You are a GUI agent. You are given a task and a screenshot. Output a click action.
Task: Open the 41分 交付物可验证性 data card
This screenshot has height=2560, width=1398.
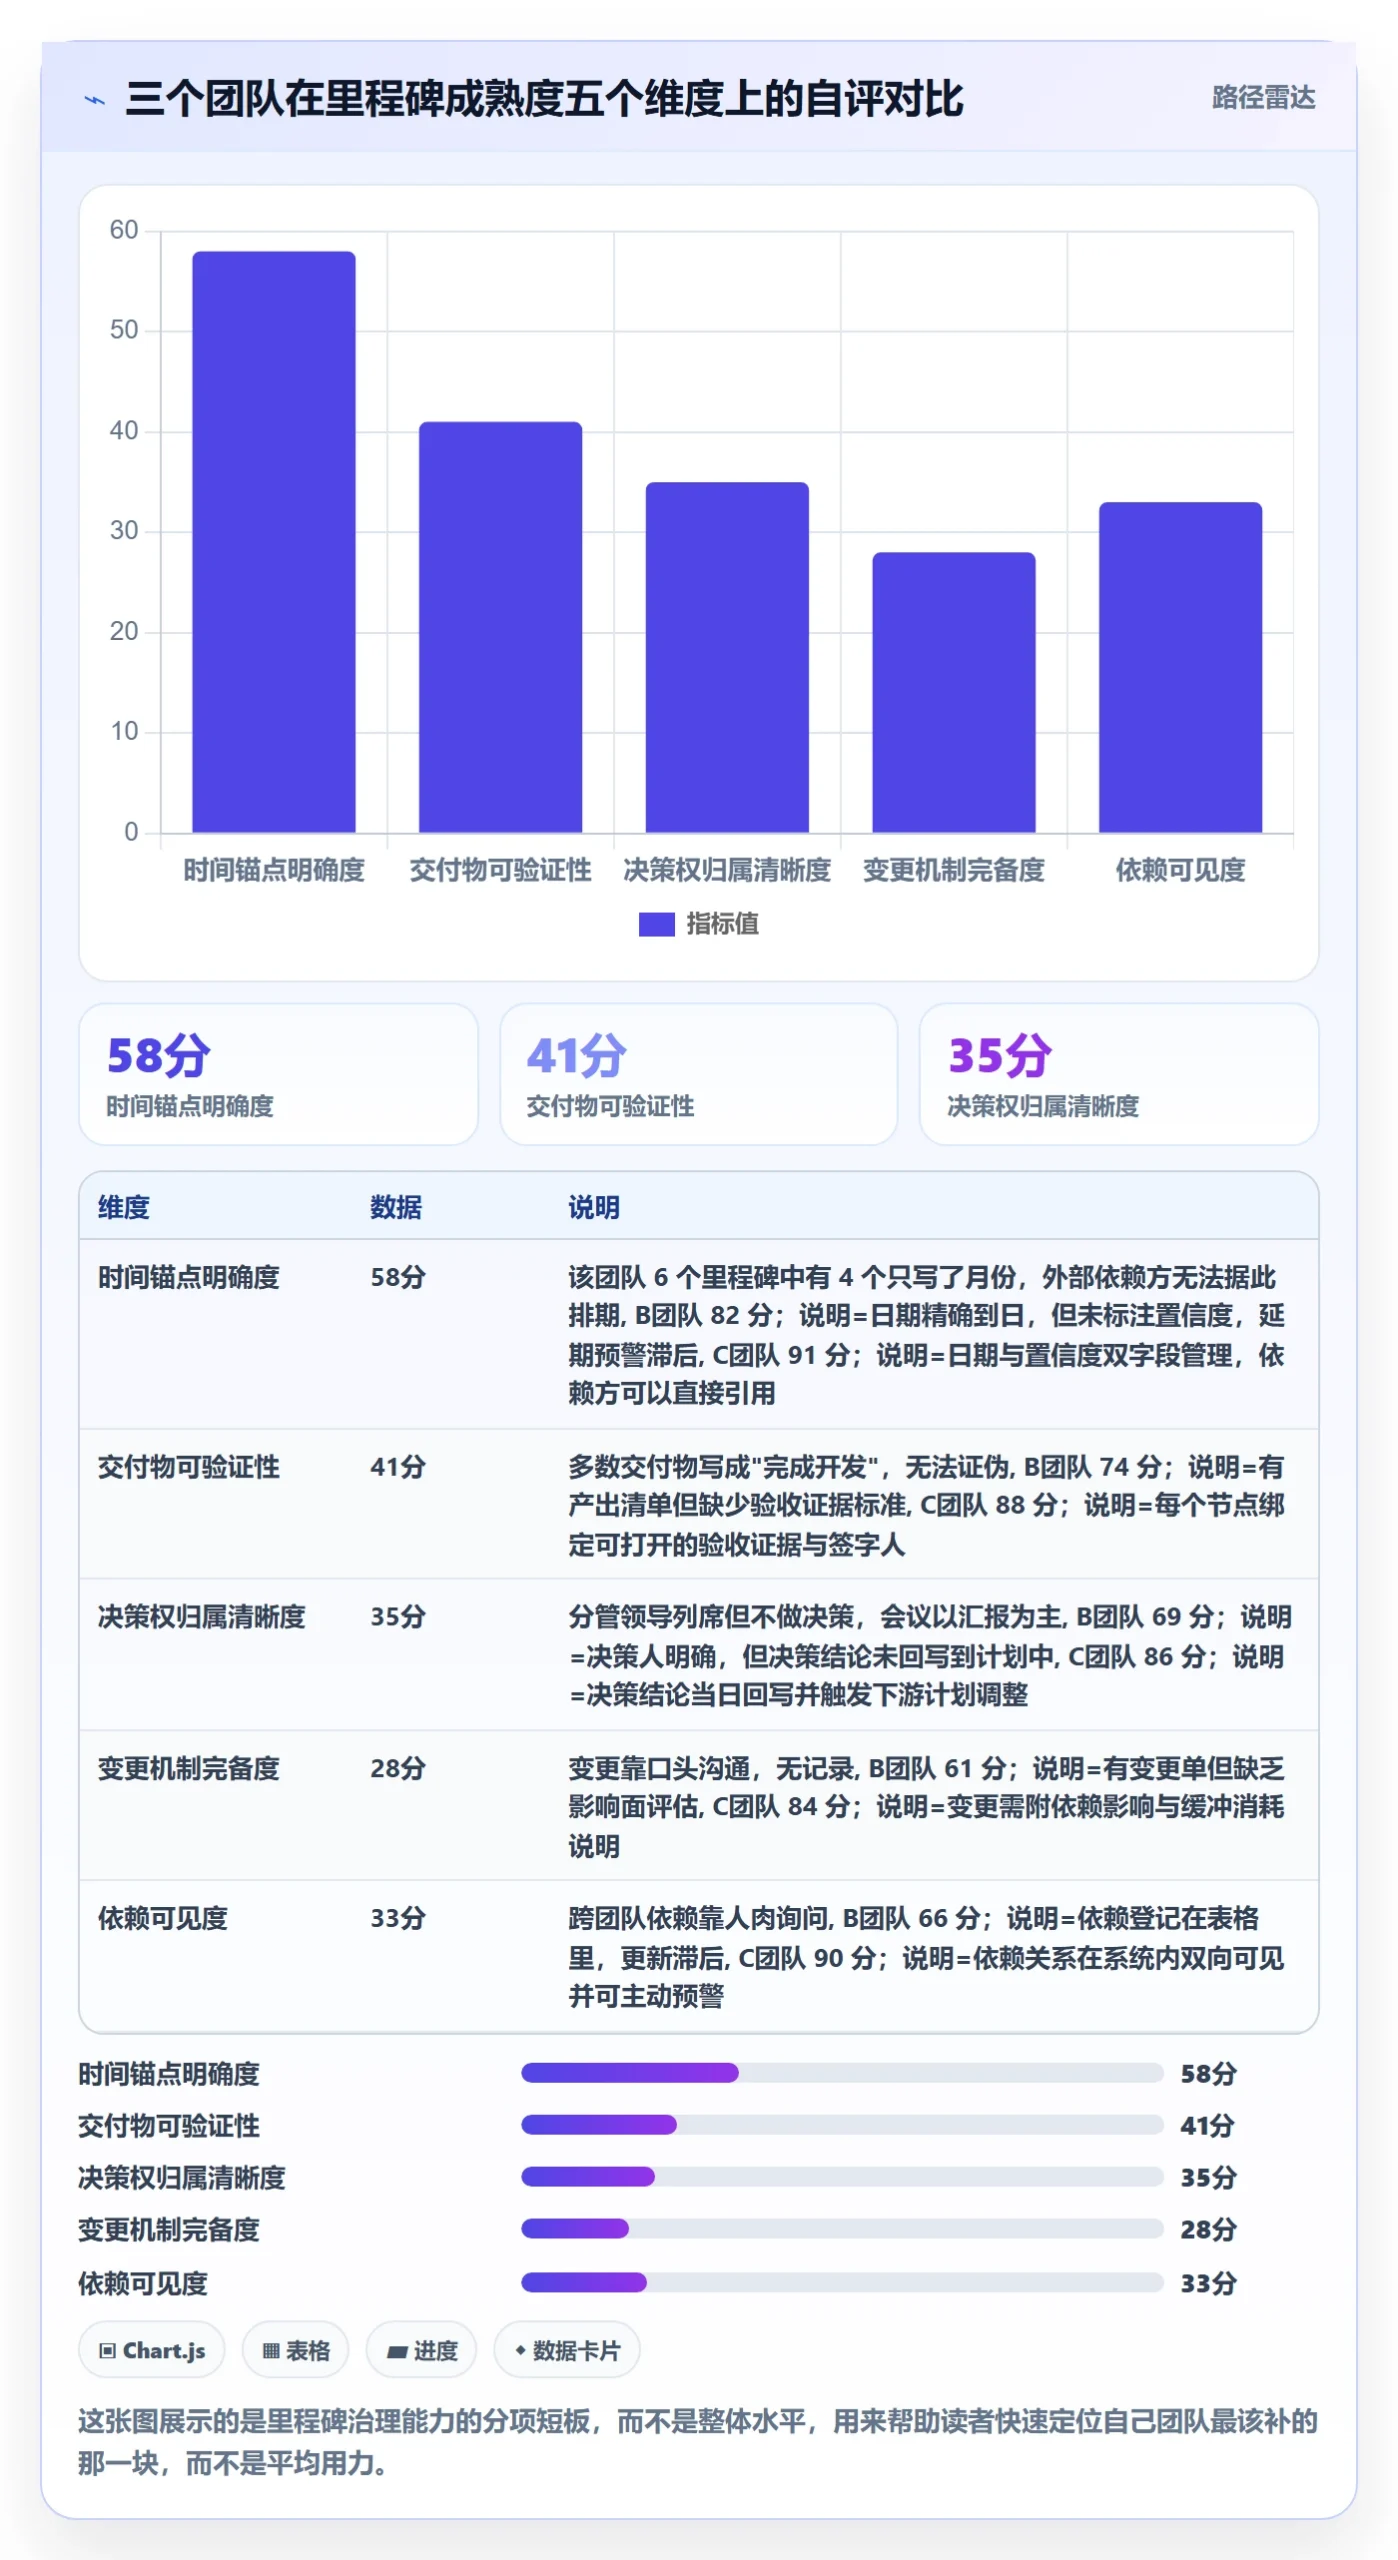698,1074
